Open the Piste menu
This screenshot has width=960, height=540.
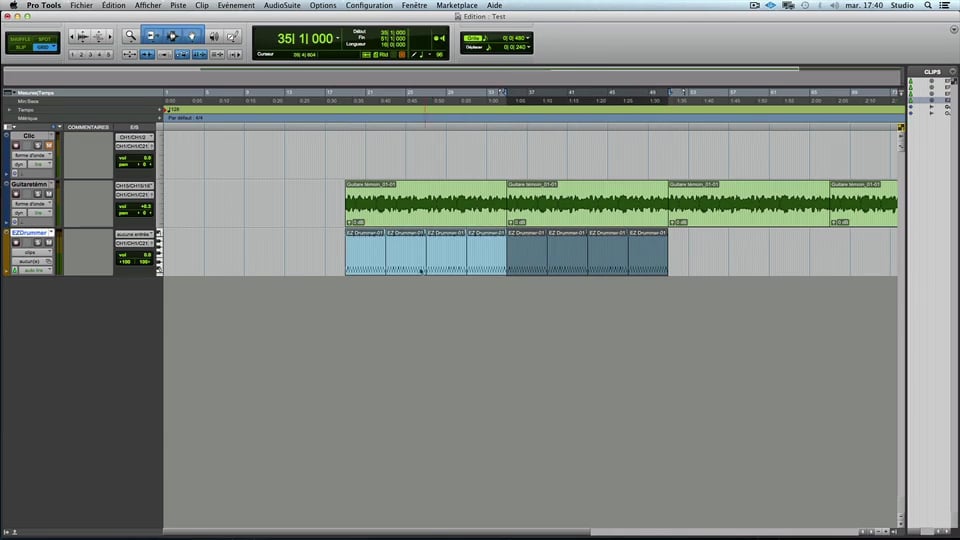[x=178, y=5]
